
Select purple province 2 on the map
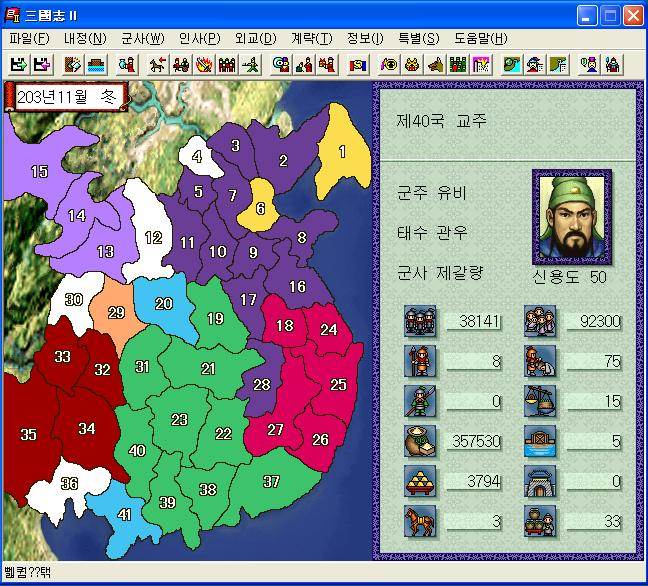[x=283, y=160]
